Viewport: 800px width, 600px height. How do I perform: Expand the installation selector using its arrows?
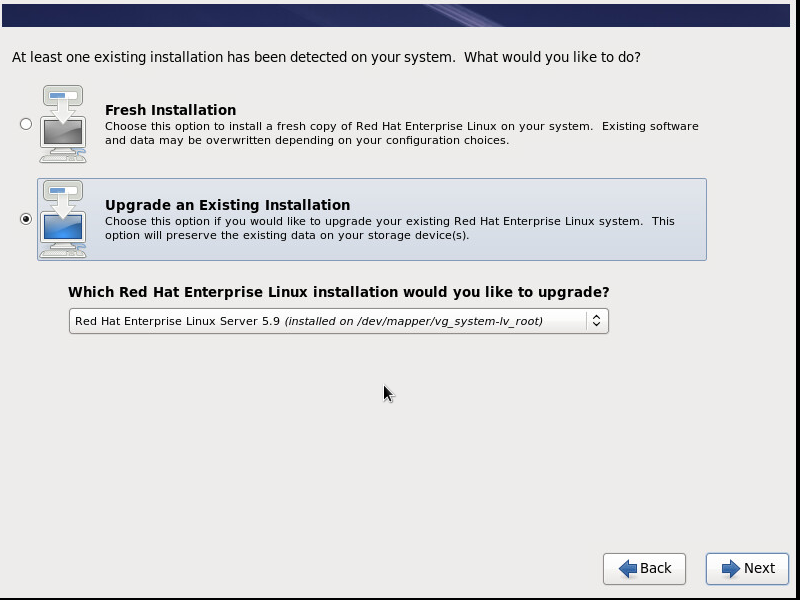(596, 321)
